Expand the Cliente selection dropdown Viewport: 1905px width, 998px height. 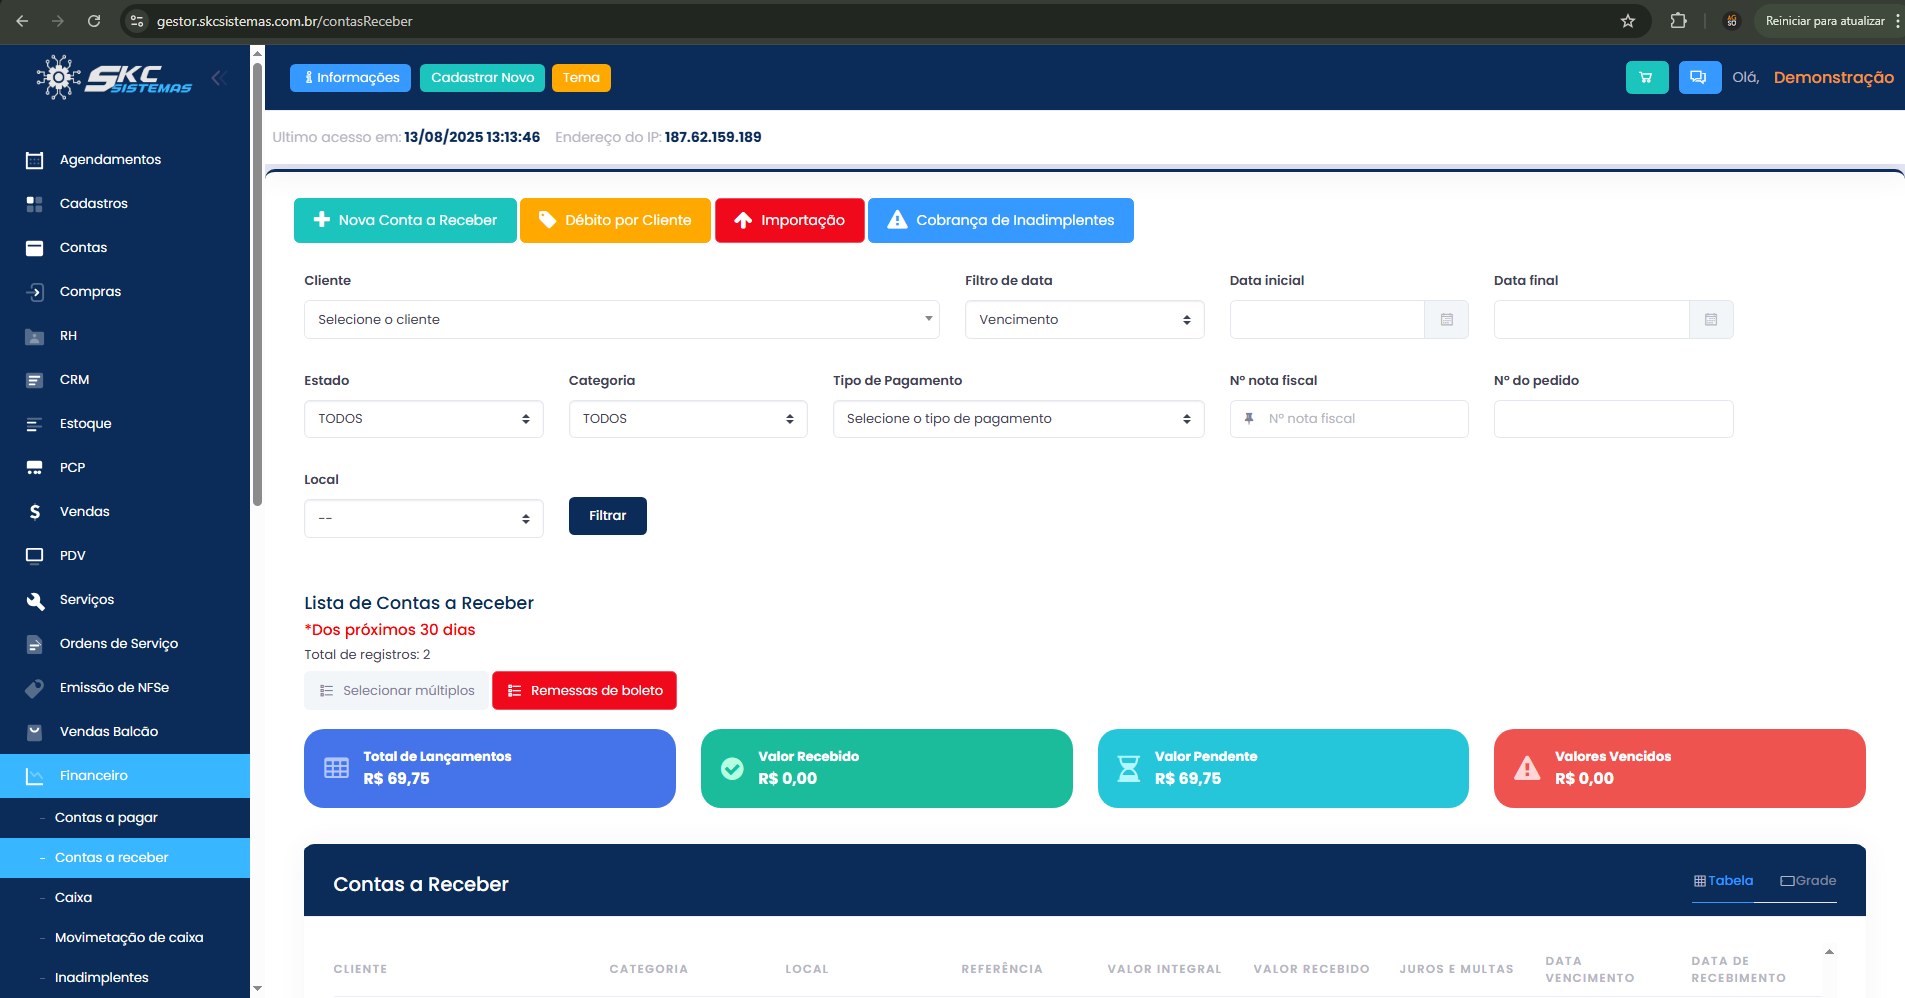(621, 320)
